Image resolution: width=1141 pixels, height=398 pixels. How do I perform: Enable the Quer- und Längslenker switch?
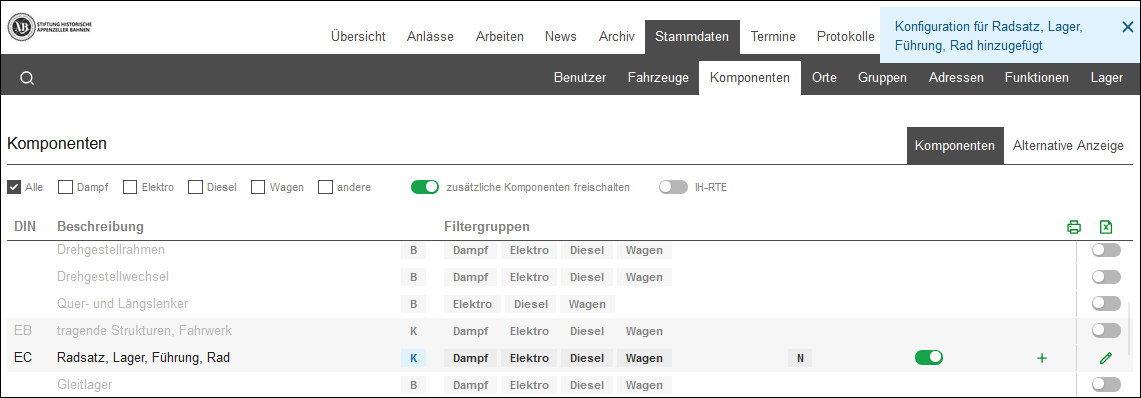[x=1106, y=303]
